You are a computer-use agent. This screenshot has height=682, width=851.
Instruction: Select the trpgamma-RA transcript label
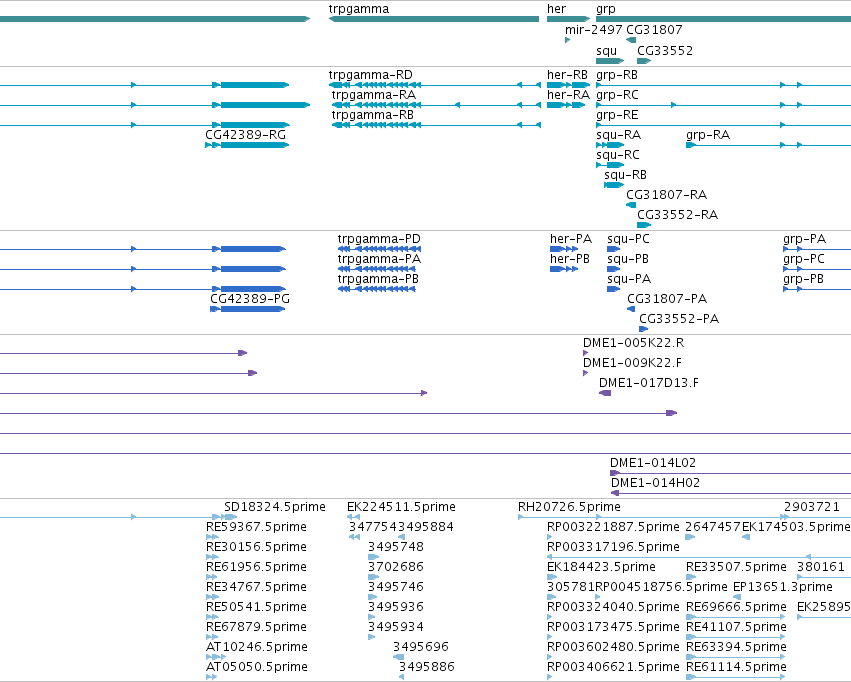coord(374,95)
